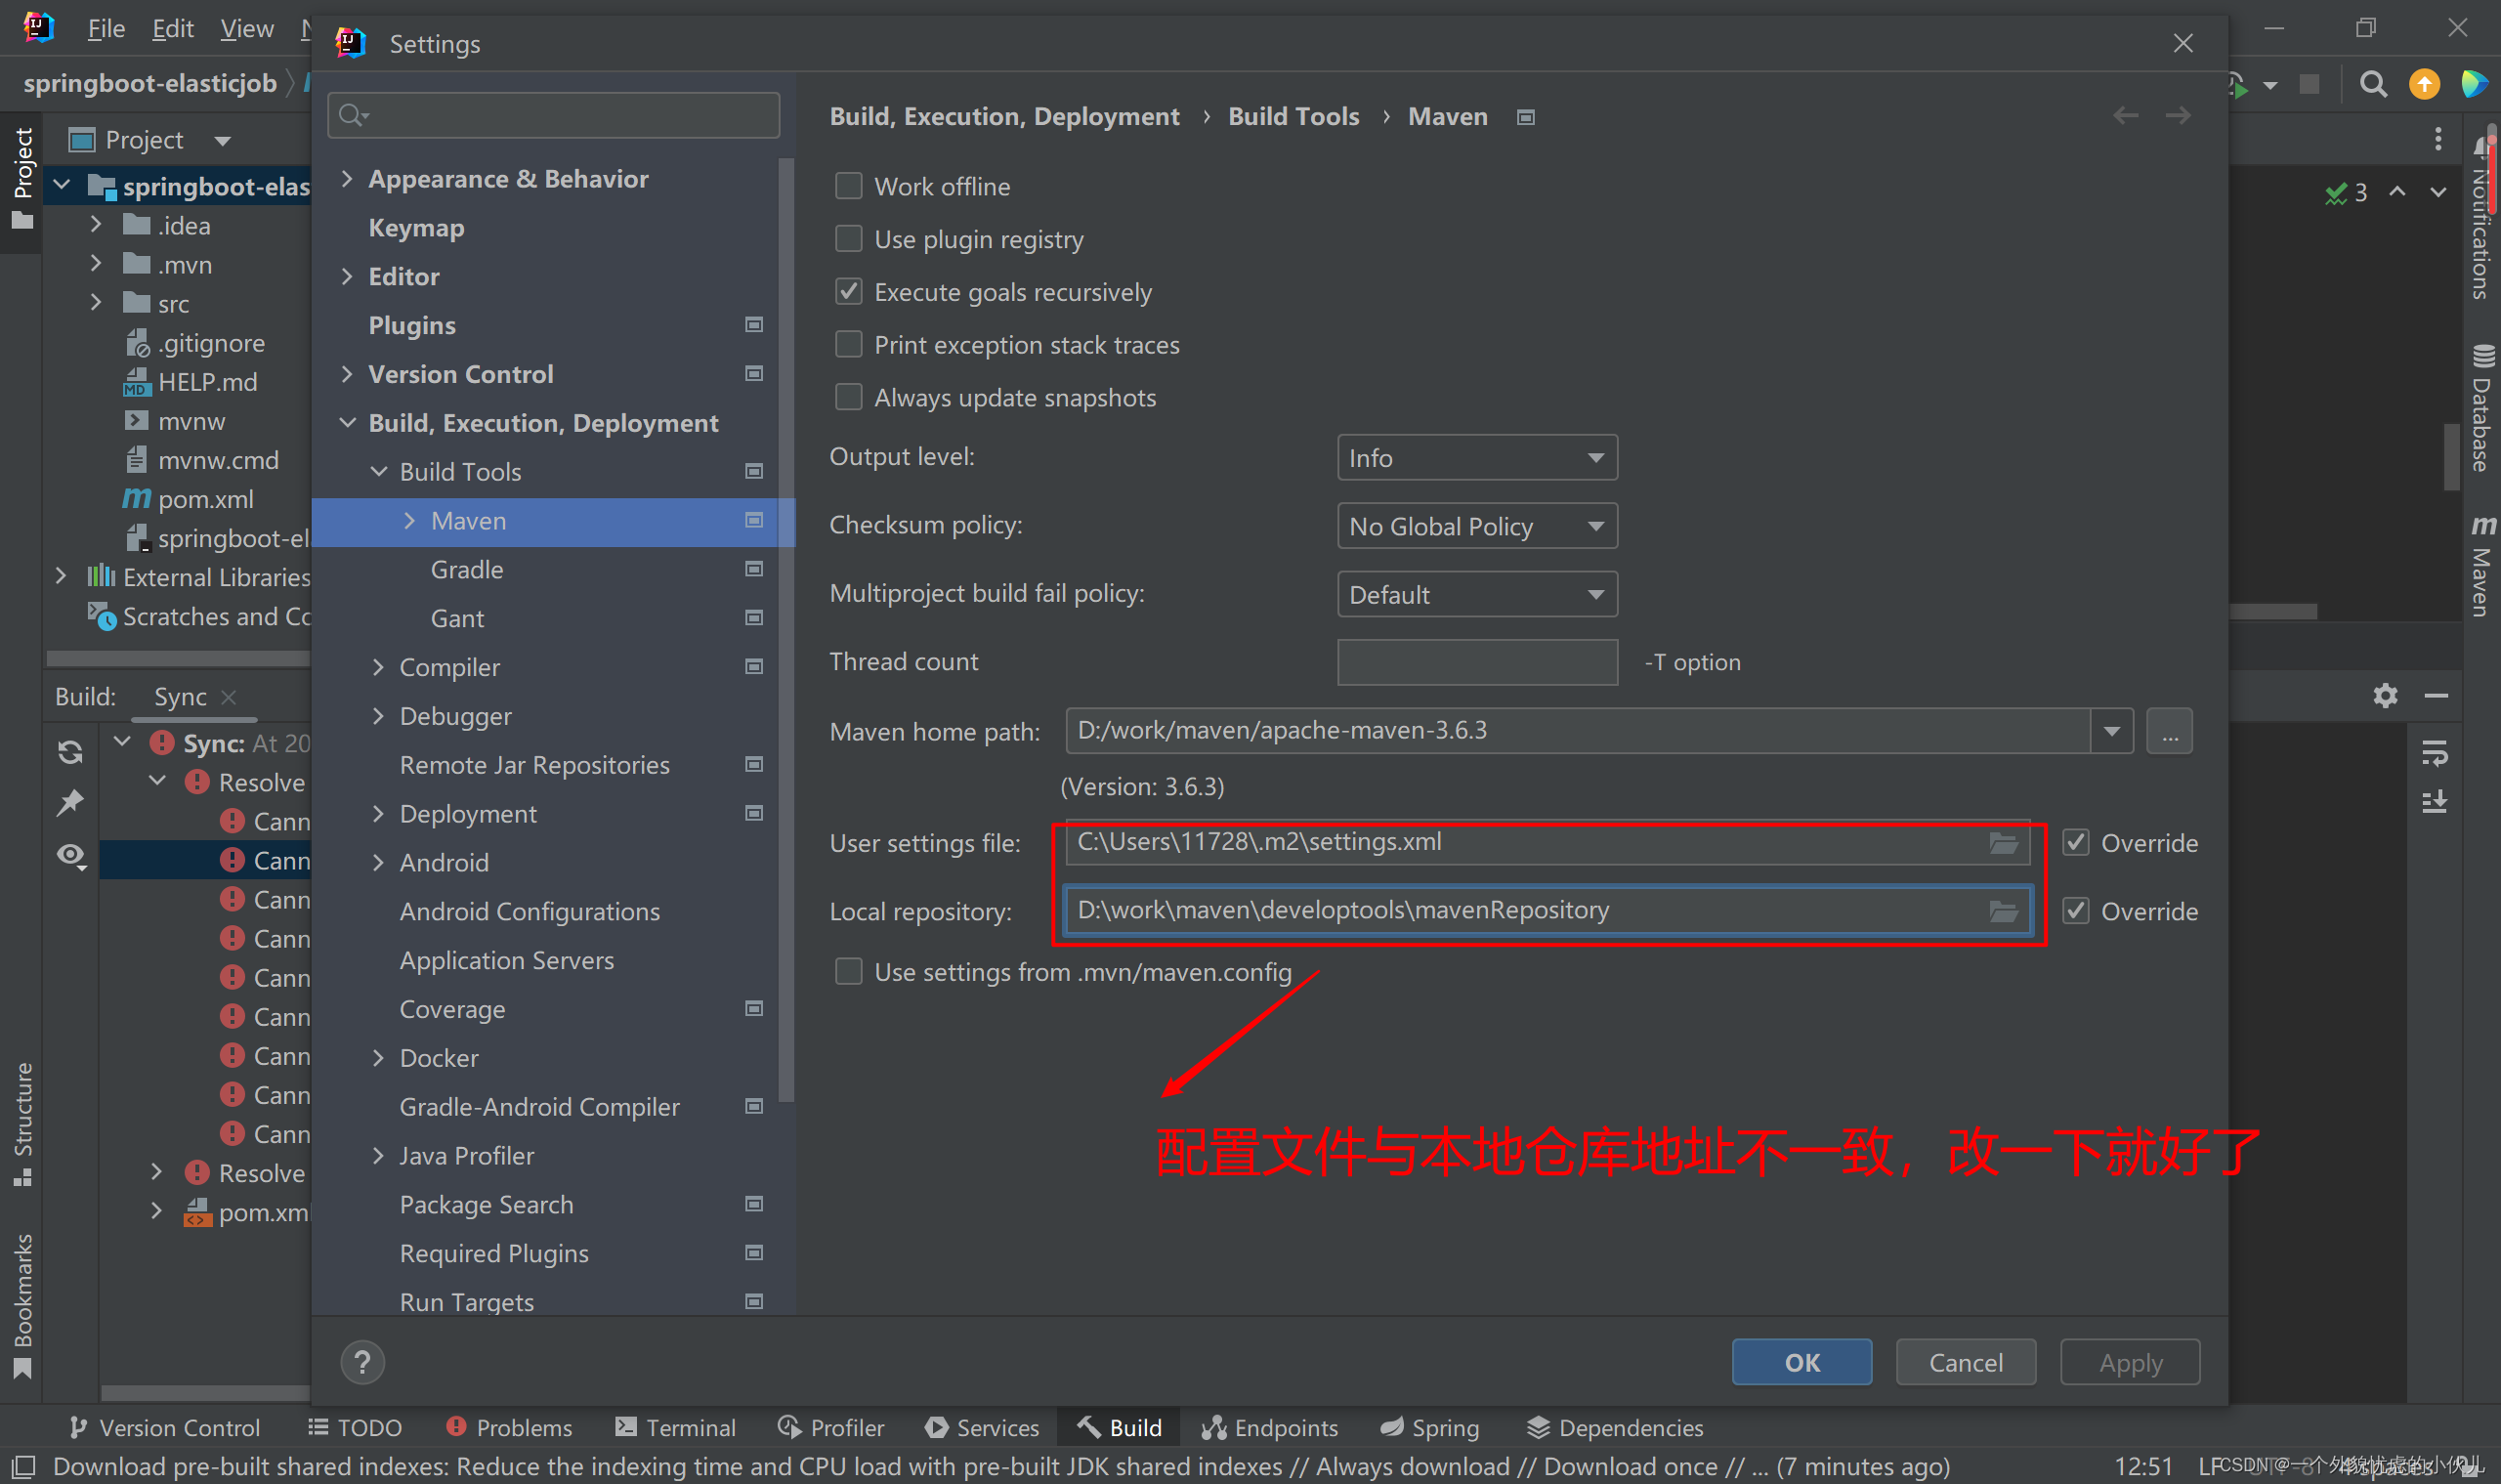Image resolution: width=2501 pixels, height=1484 pixels.
Task: Toggle Override for User settings file
Action: coord(2075,842)
